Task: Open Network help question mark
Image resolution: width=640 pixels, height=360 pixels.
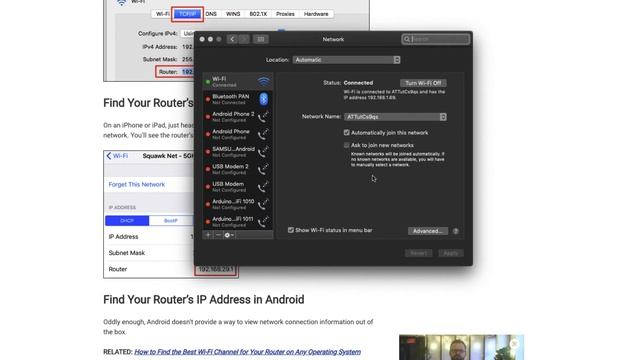Action: coord(456,231)
